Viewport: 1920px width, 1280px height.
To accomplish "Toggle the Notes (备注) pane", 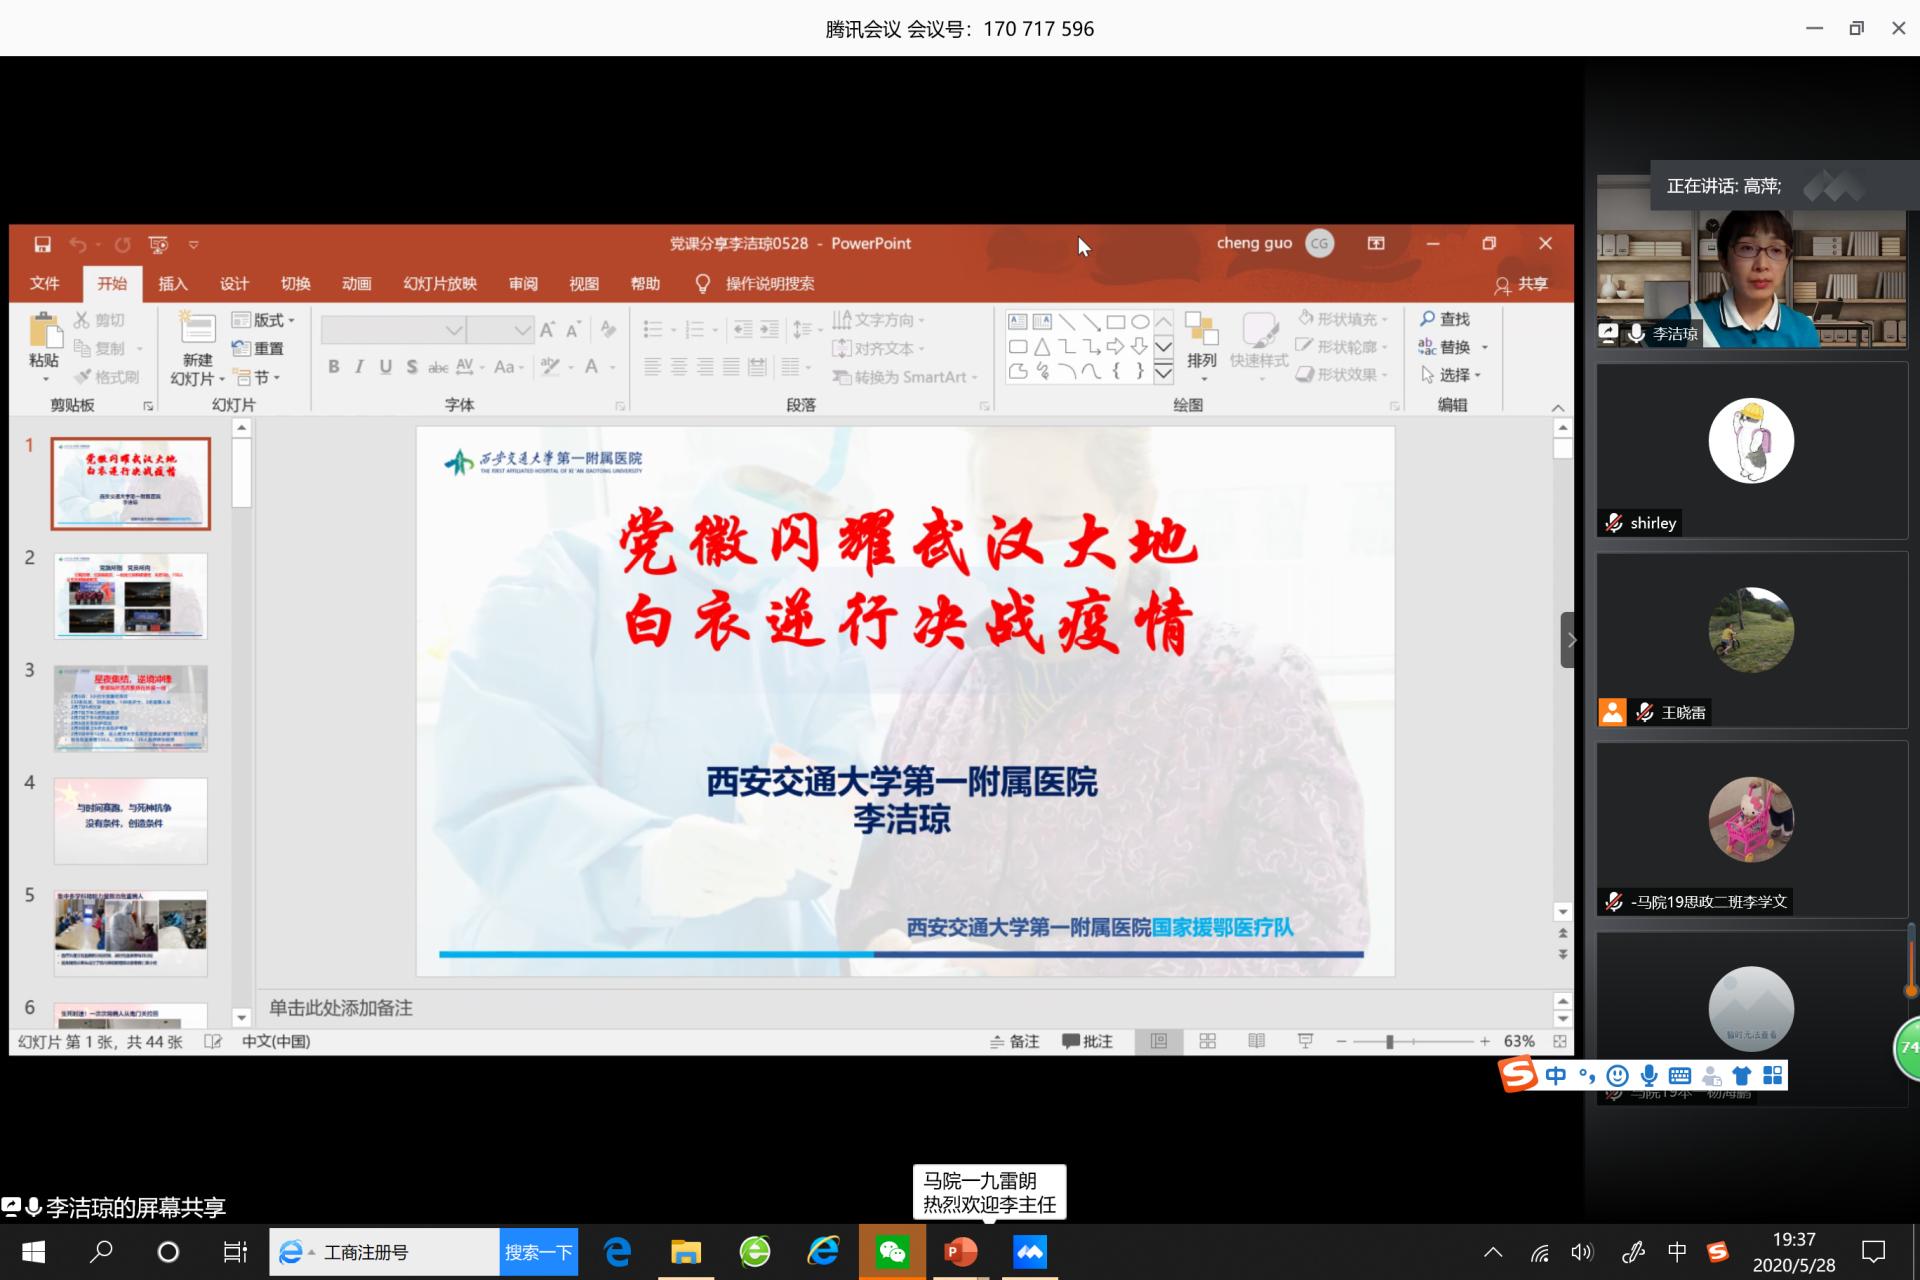I will pyautogui.click(x=1015, y=1041).
